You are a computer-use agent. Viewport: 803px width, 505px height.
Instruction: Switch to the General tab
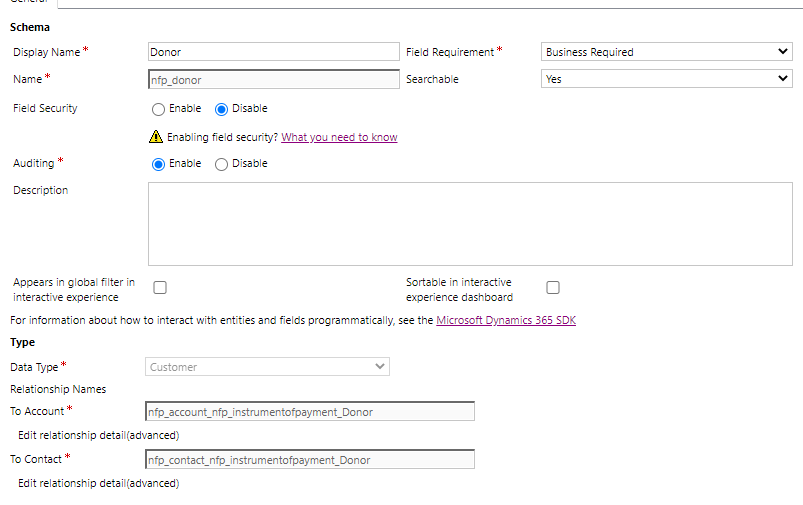pos(28,3)
